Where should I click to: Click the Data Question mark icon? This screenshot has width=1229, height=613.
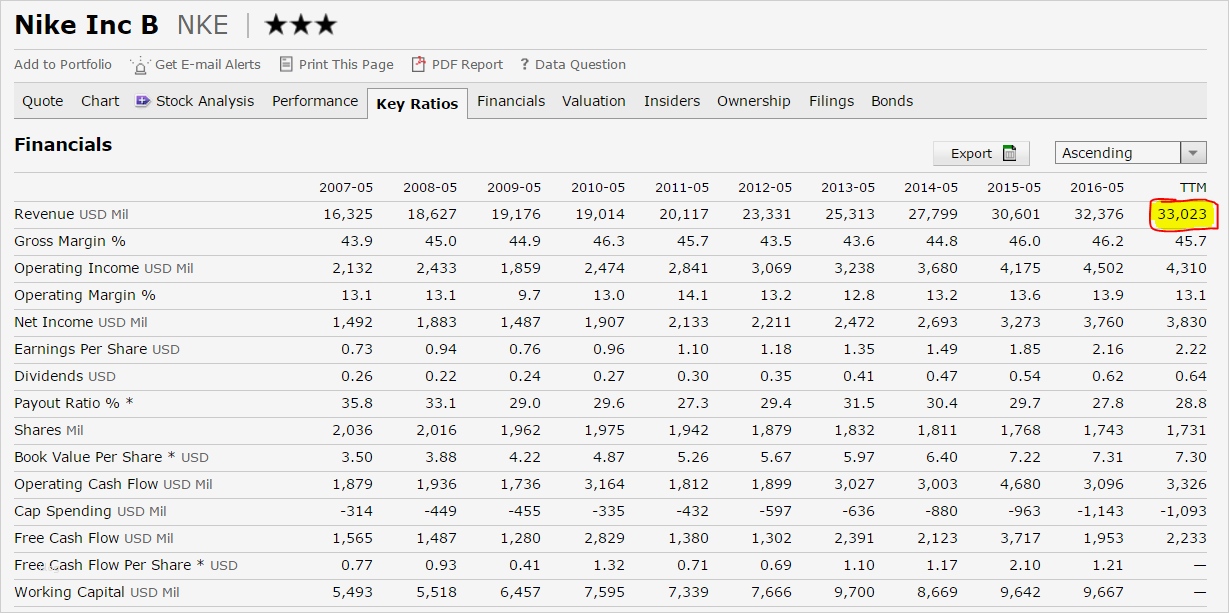tap(524, 65)
